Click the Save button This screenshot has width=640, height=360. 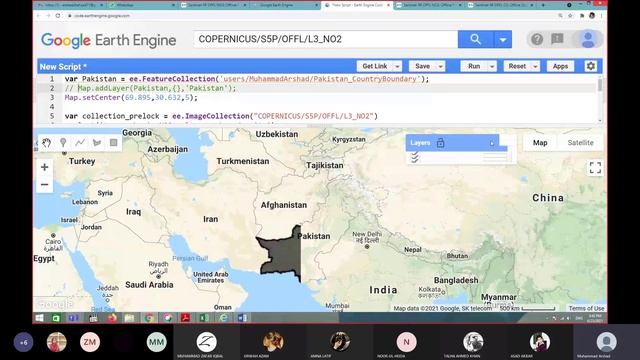[422, 66]
